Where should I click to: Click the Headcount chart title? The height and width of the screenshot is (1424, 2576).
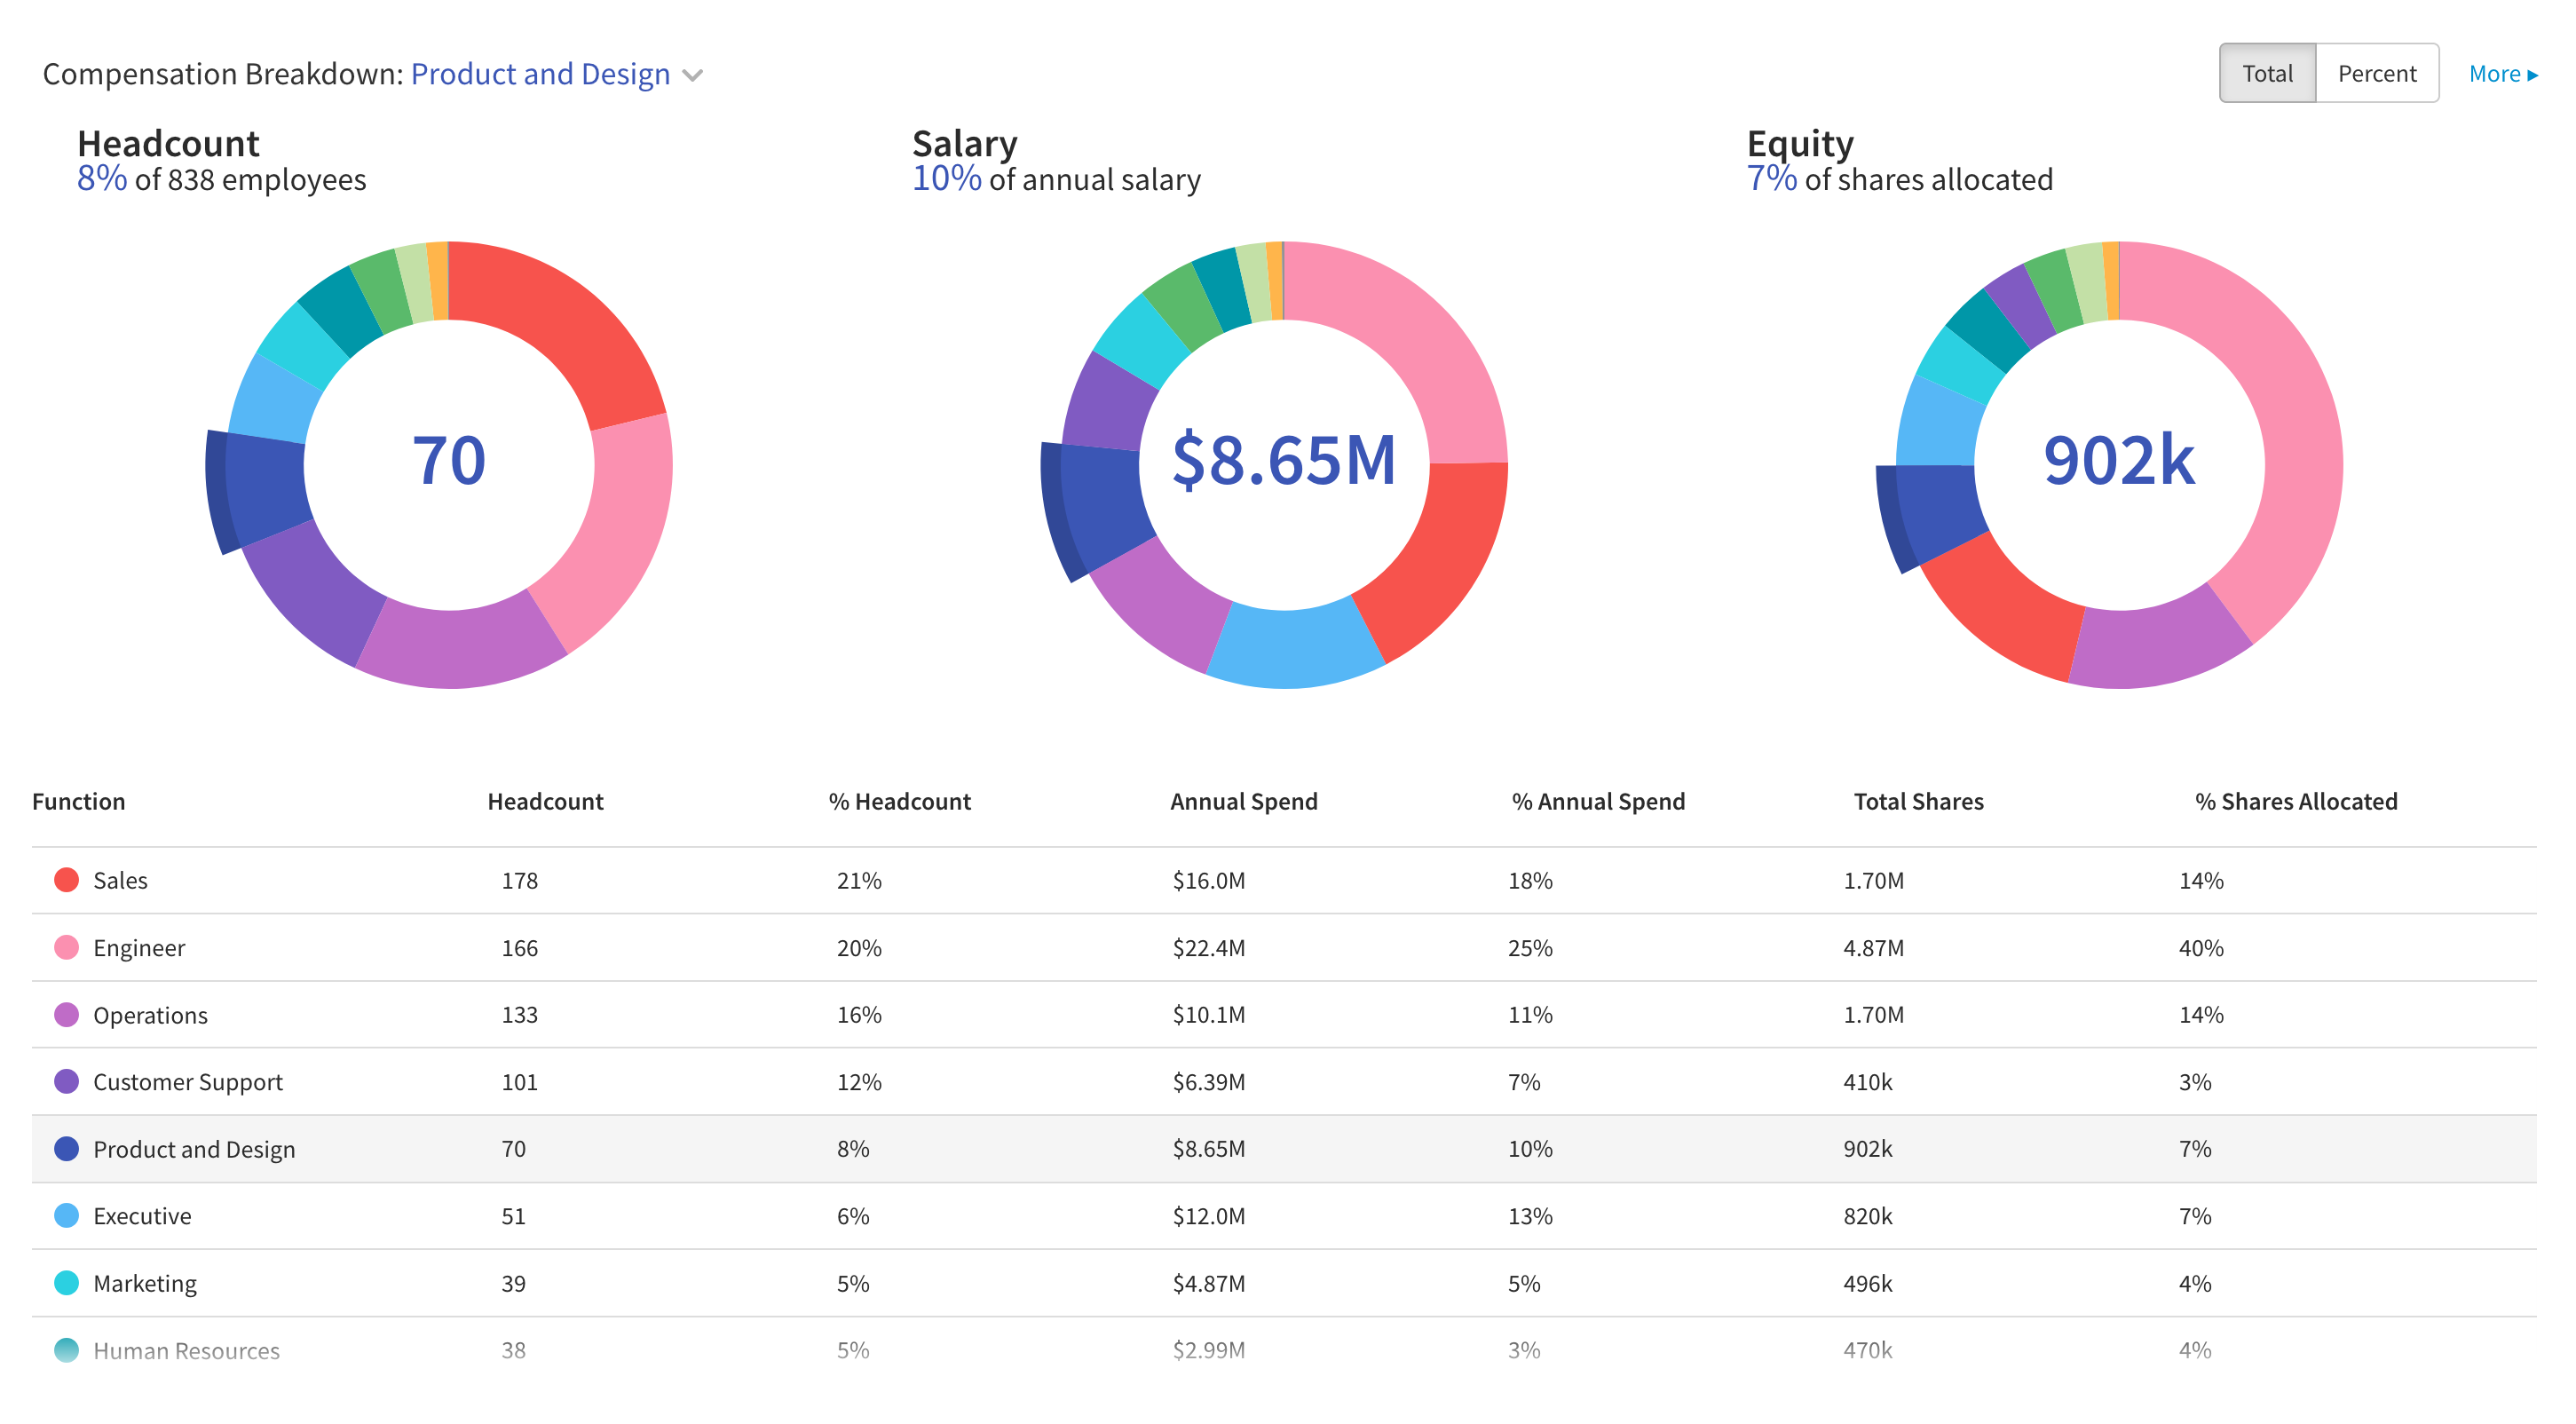point(168,144)
